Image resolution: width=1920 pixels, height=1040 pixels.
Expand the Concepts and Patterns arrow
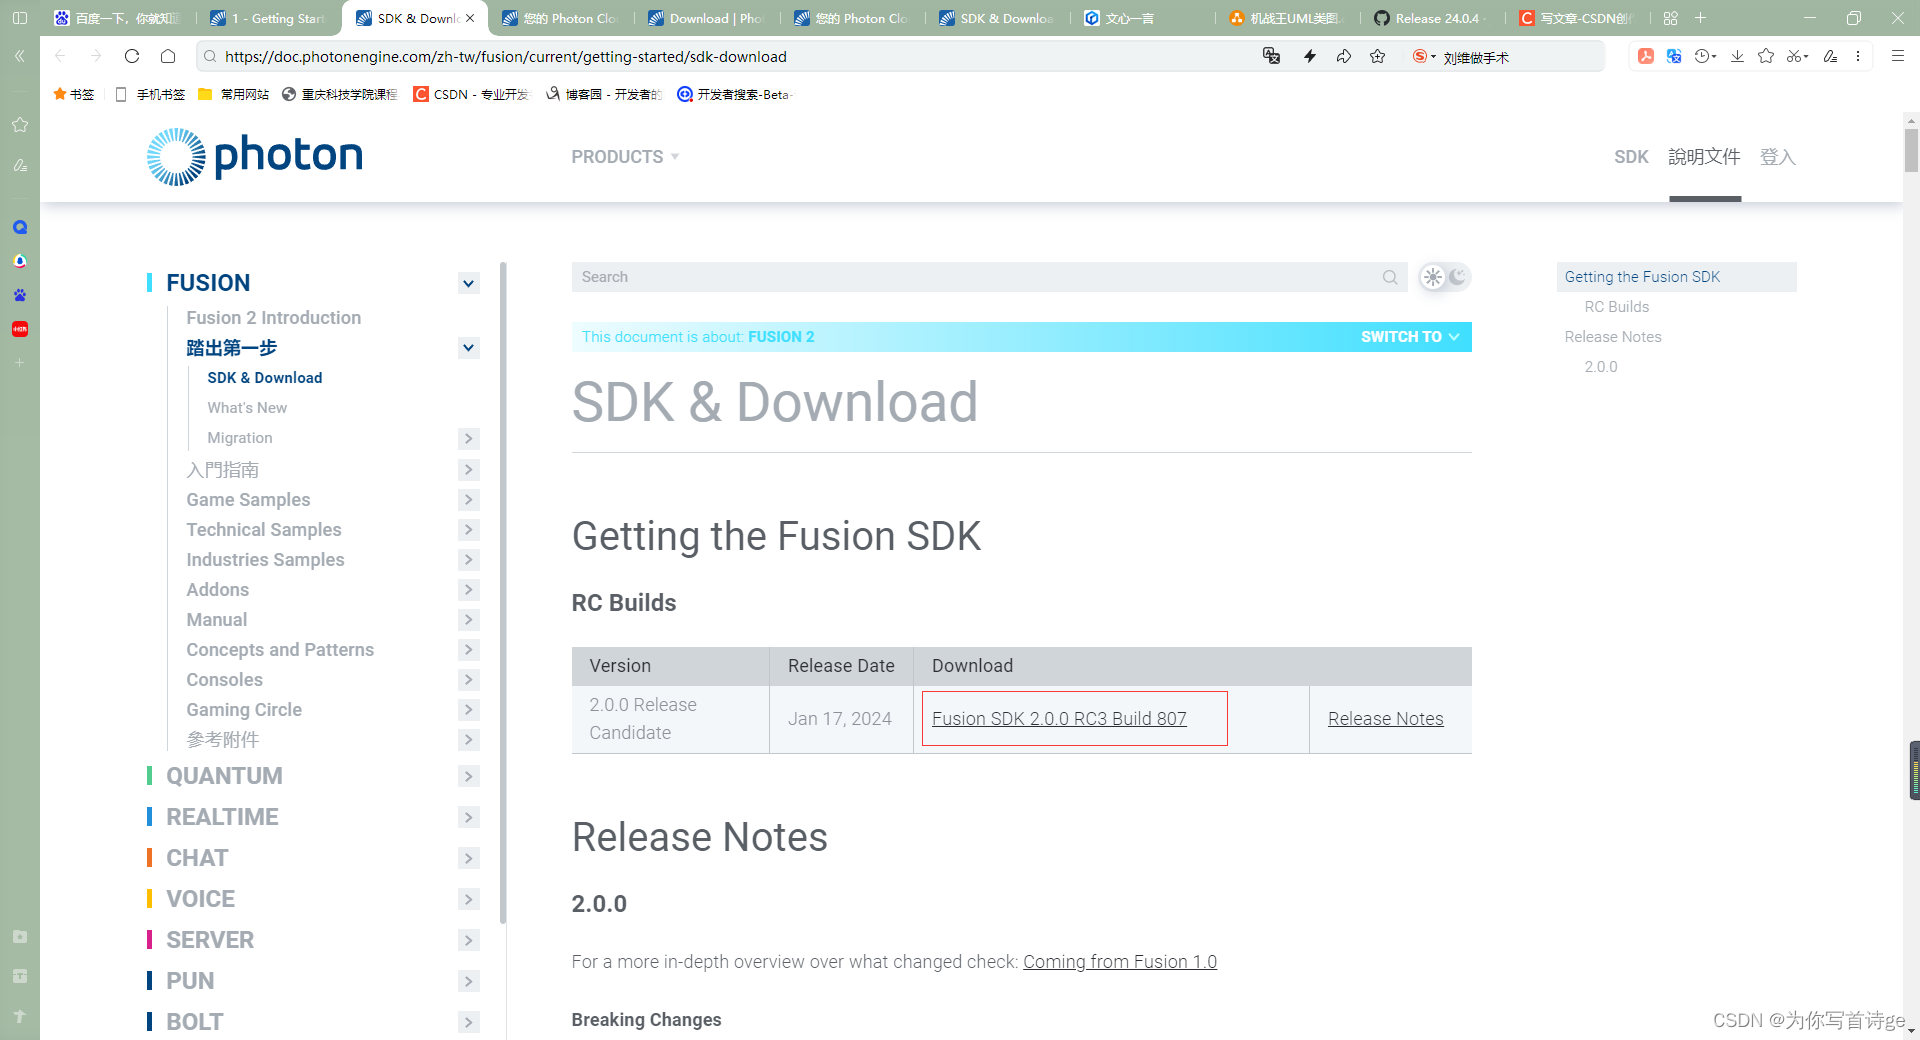pos(468,650)
